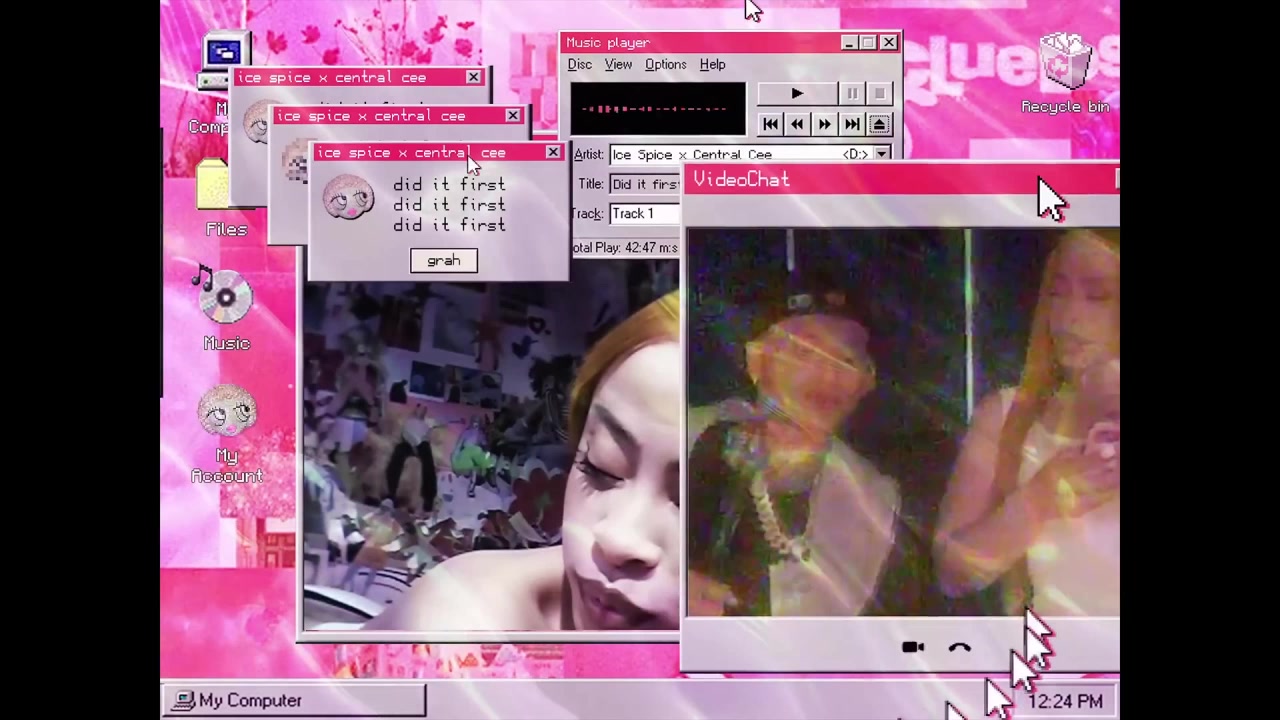Skip to next track in Music player

point(852,124)
